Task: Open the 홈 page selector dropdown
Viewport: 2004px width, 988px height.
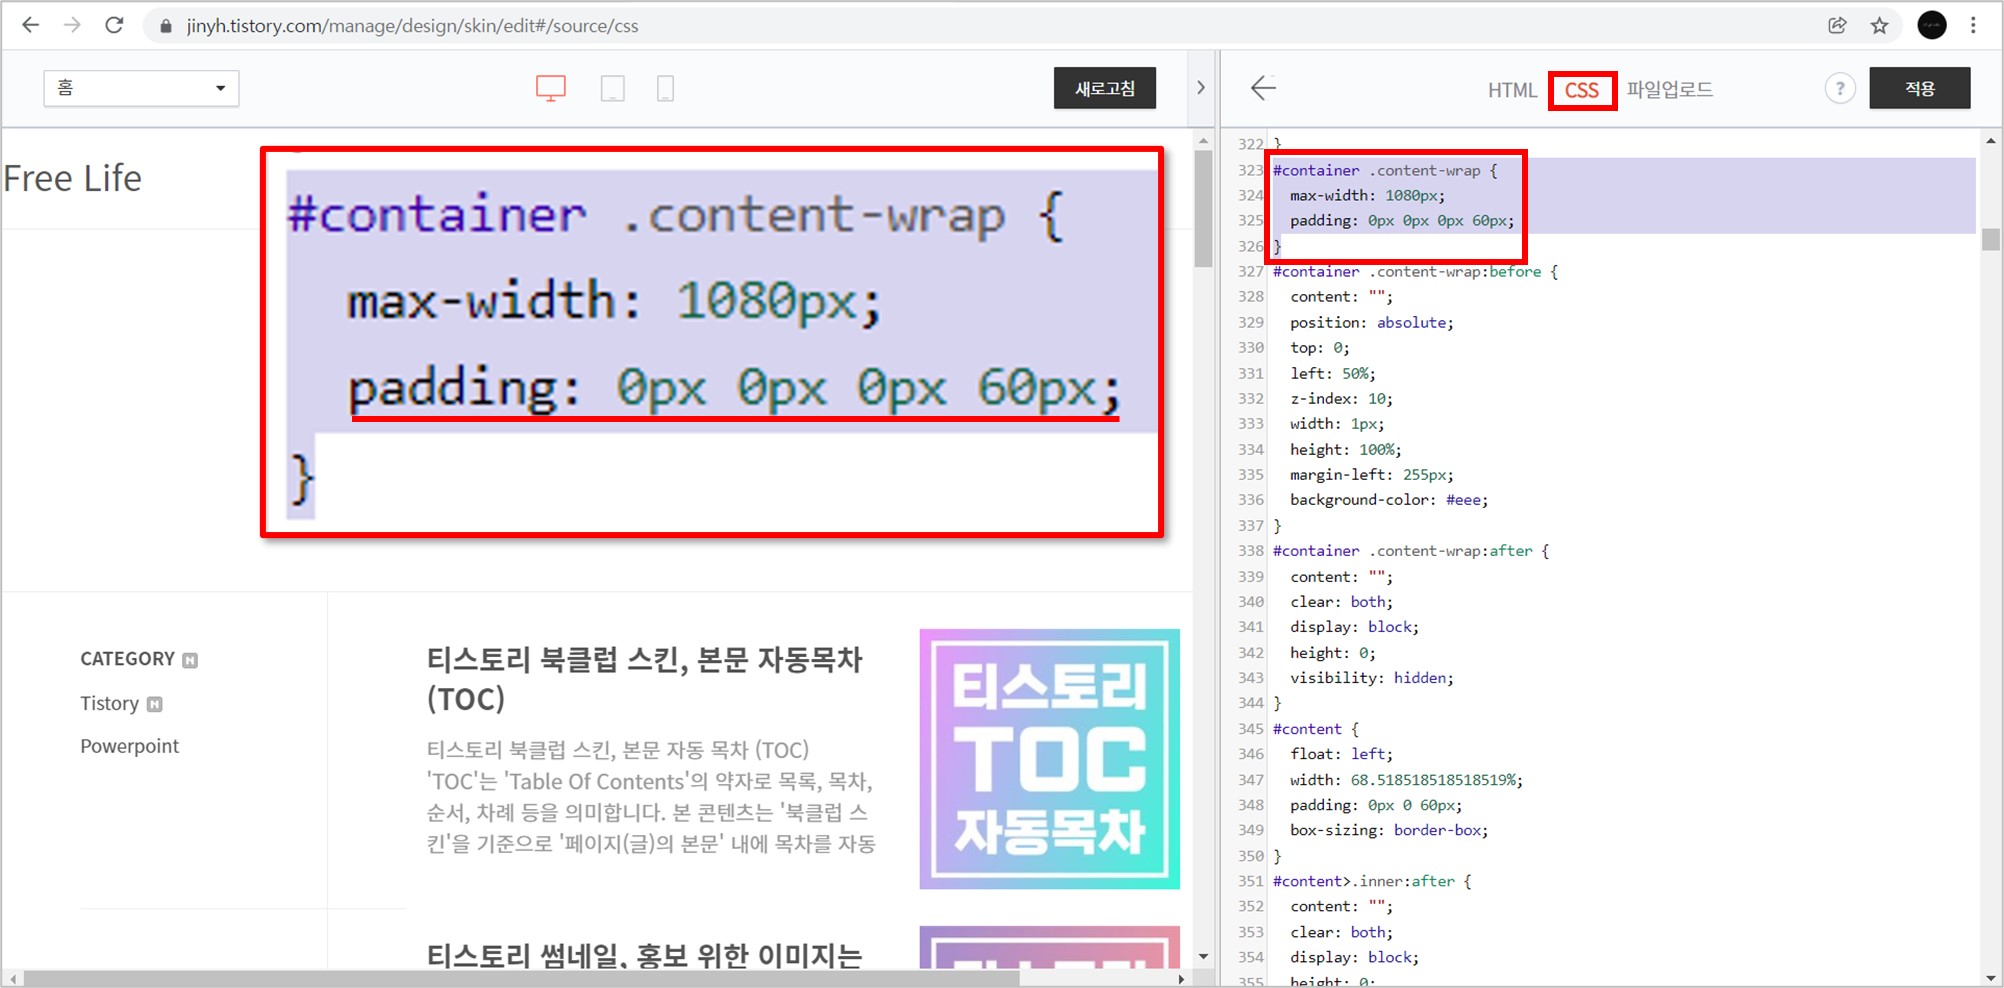Action: [140, 88]
